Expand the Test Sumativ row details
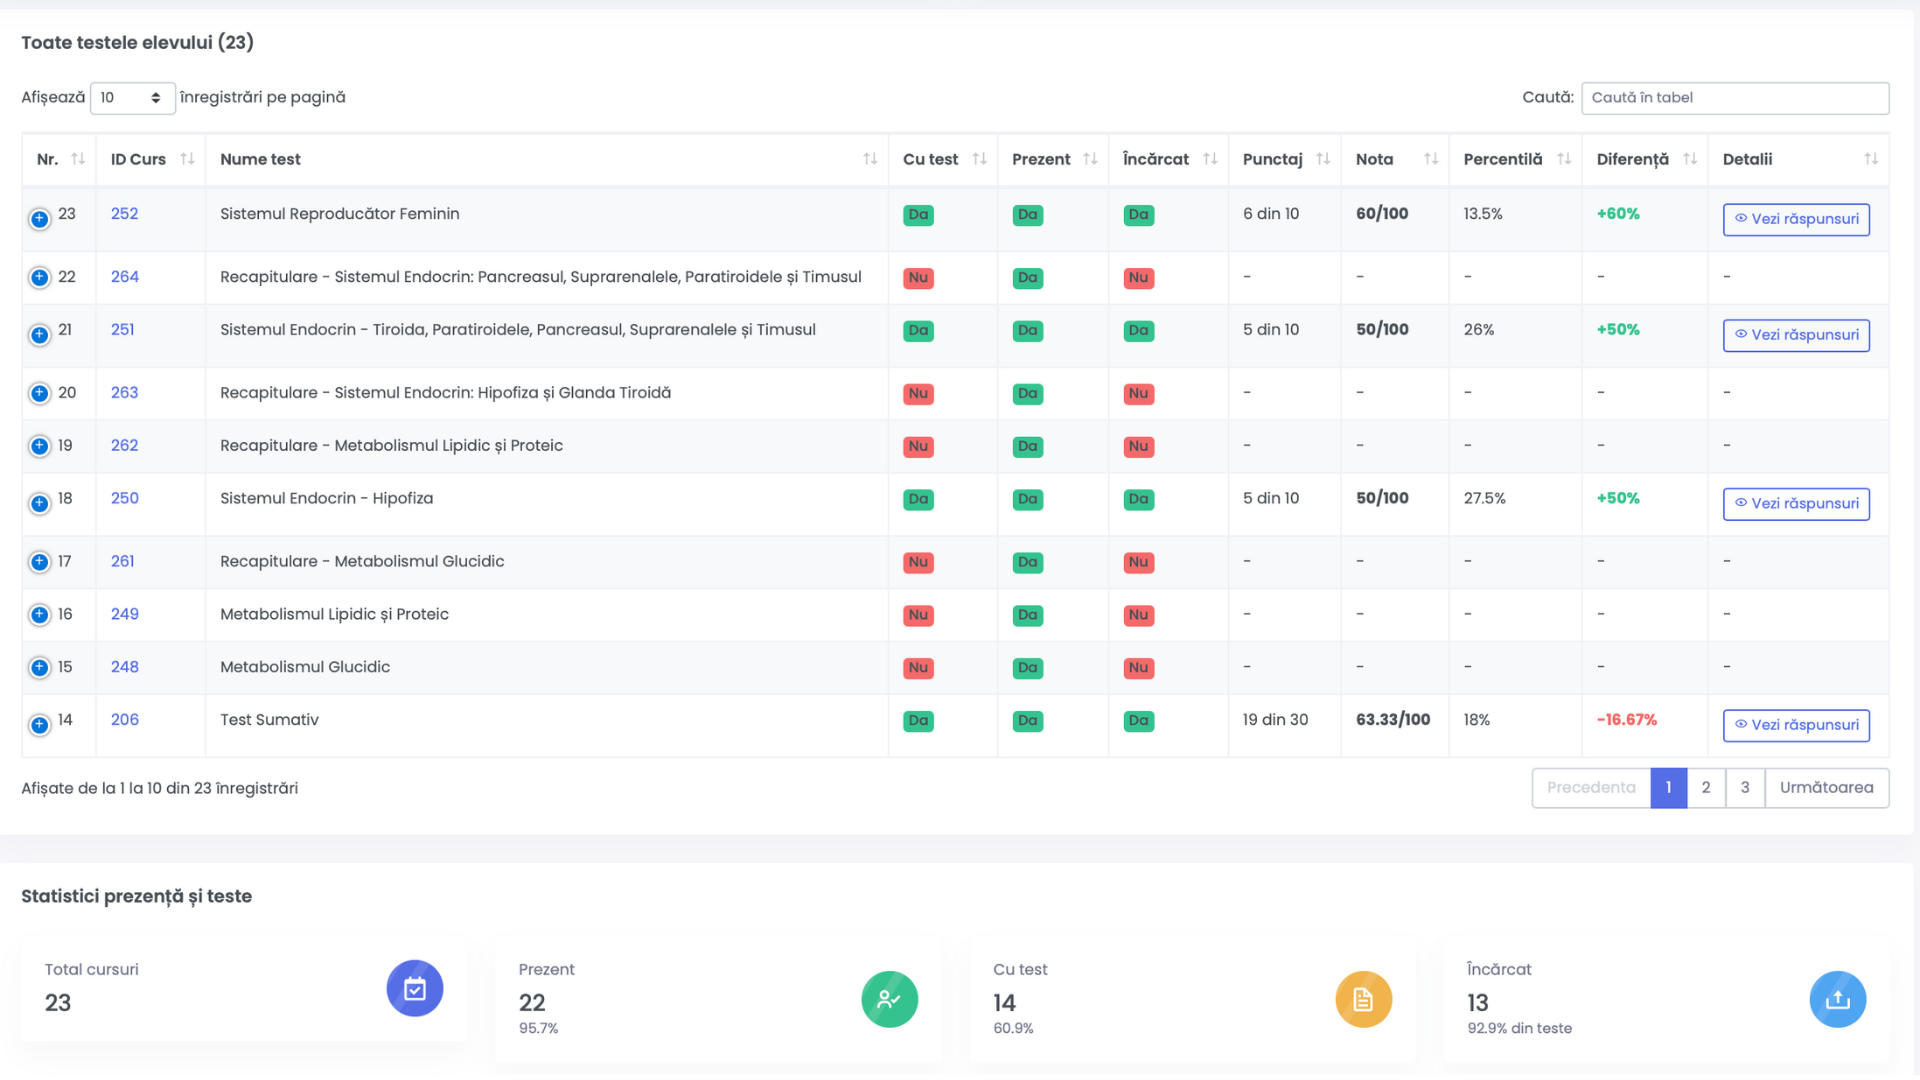The height and width of the screenshot is (1080, 1920). pos(40,725)
